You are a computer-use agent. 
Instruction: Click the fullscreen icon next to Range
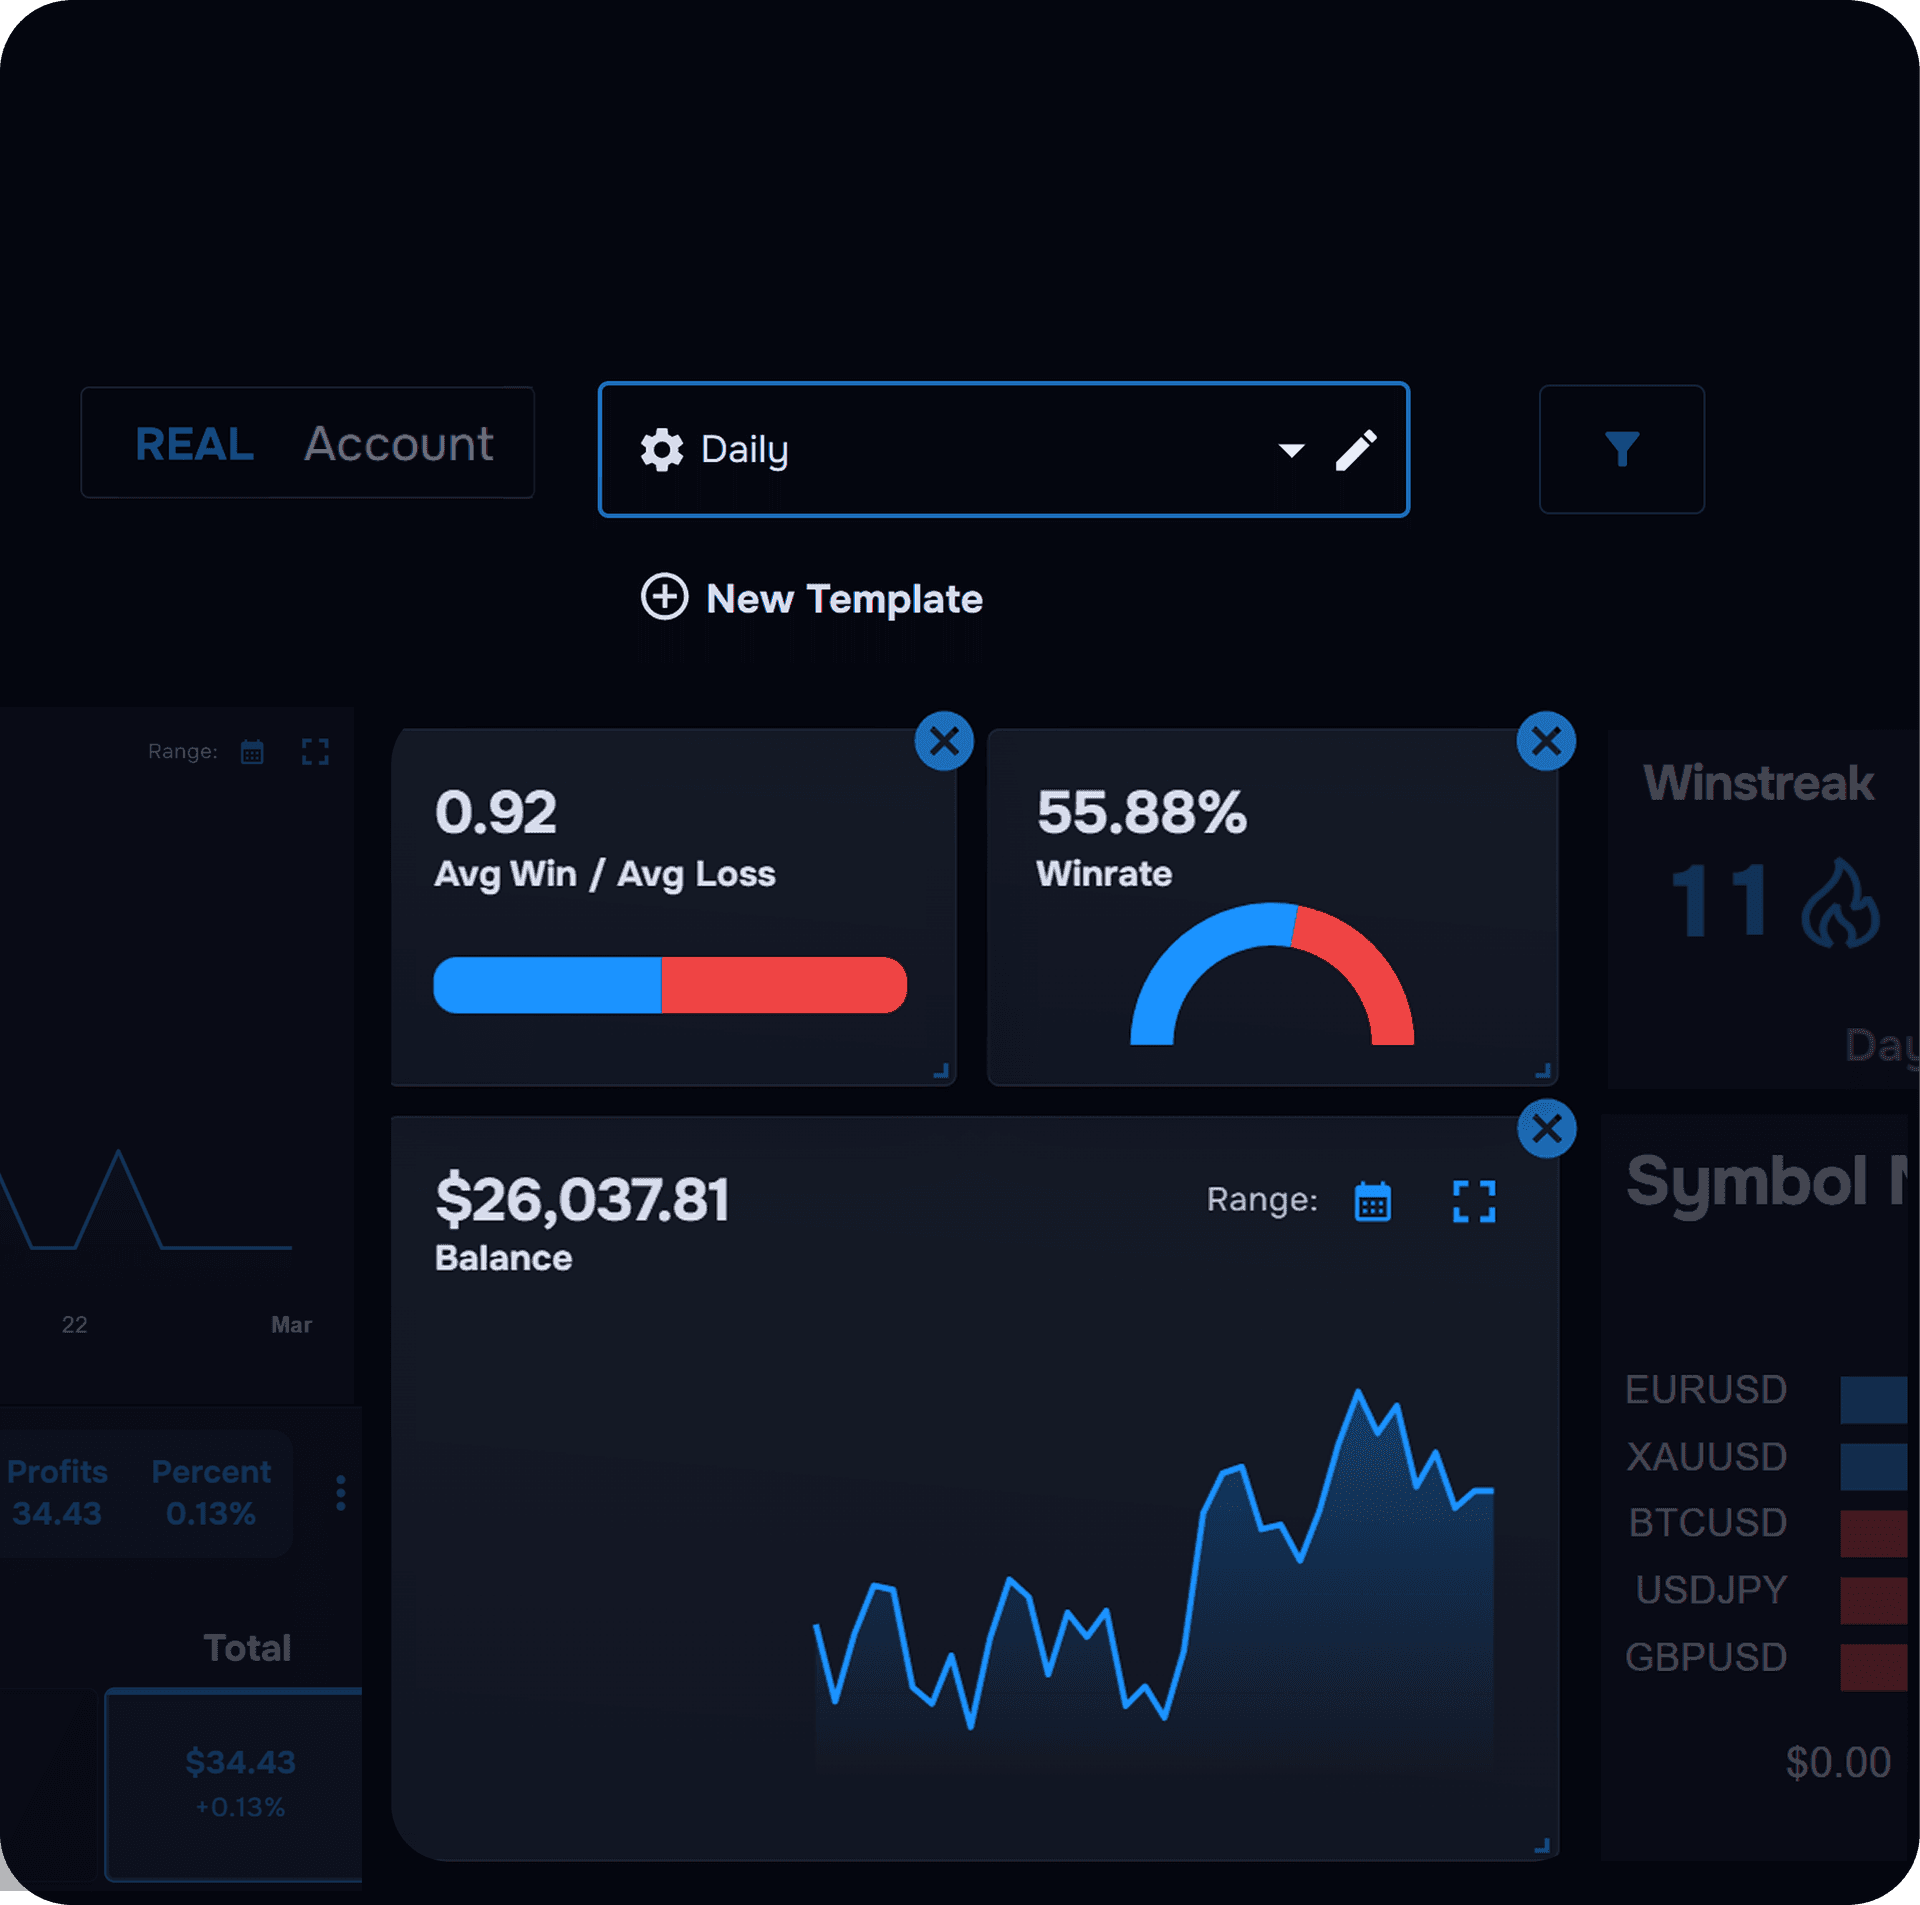pyautogui.click(x=315, y=752)
